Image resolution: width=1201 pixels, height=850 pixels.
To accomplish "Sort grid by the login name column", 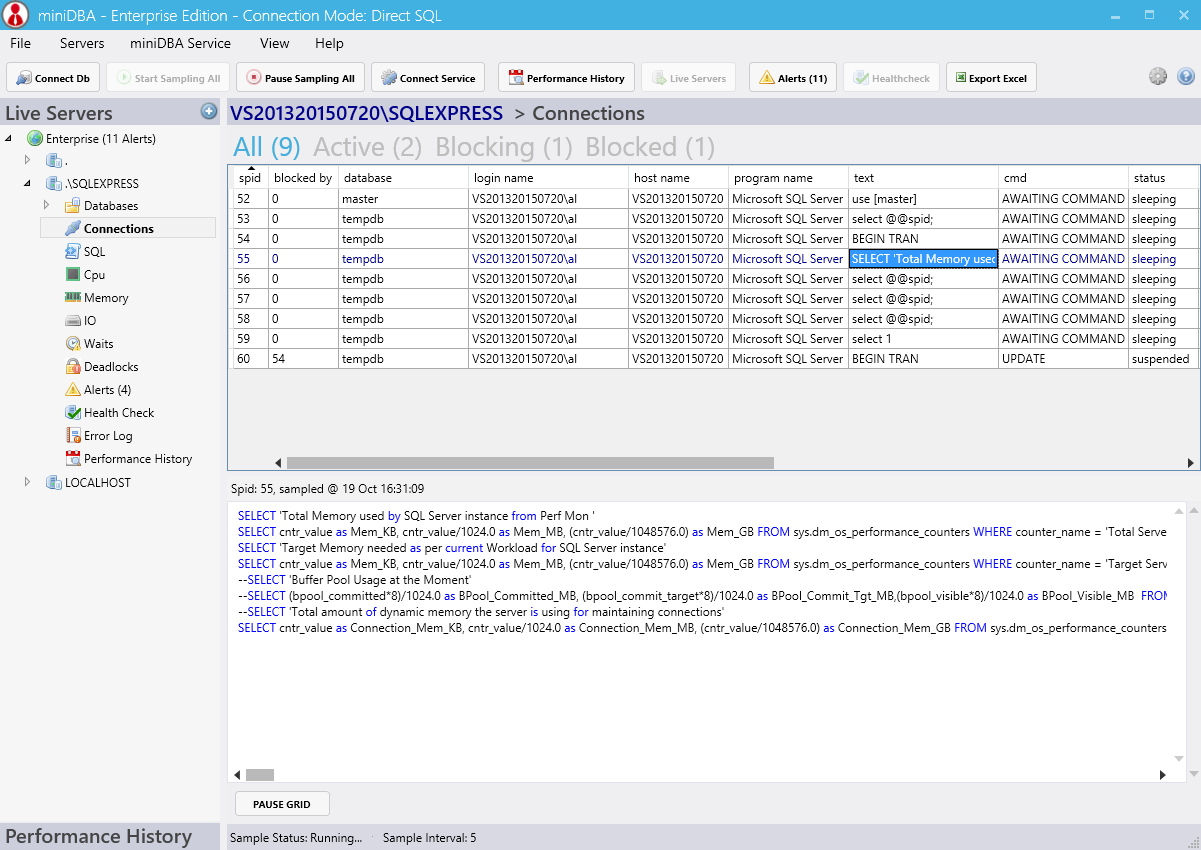I will coord(548,178).
